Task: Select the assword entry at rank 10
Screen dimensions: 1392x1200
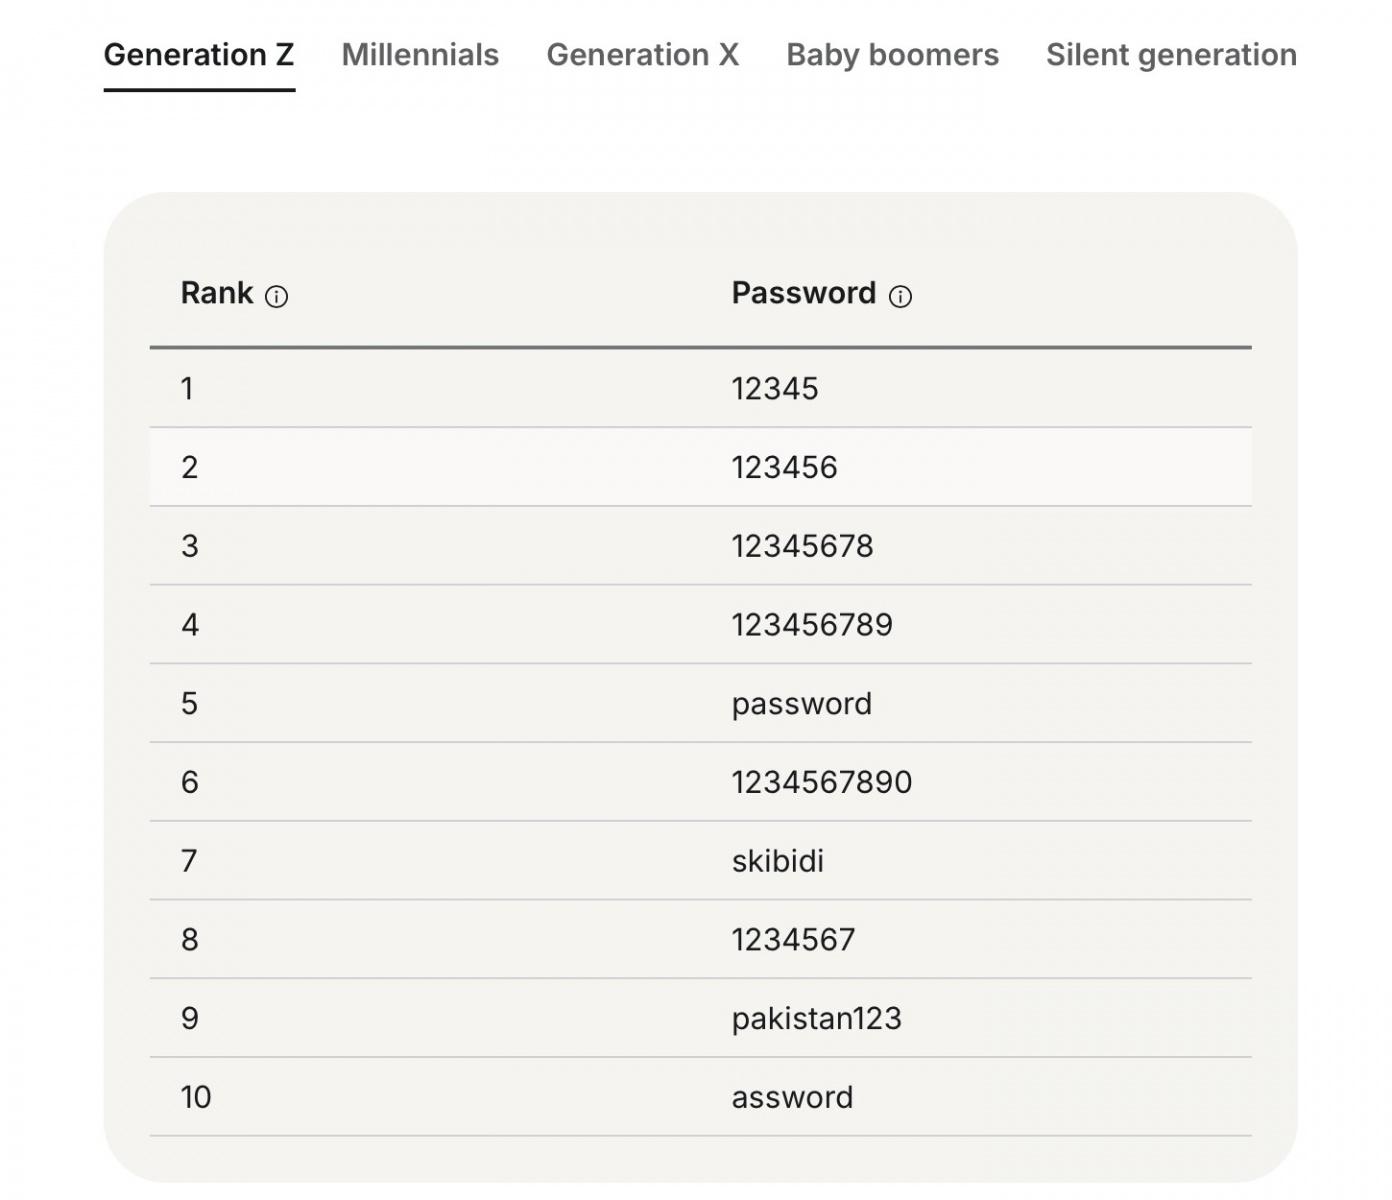Action: tap(792, 1098)
